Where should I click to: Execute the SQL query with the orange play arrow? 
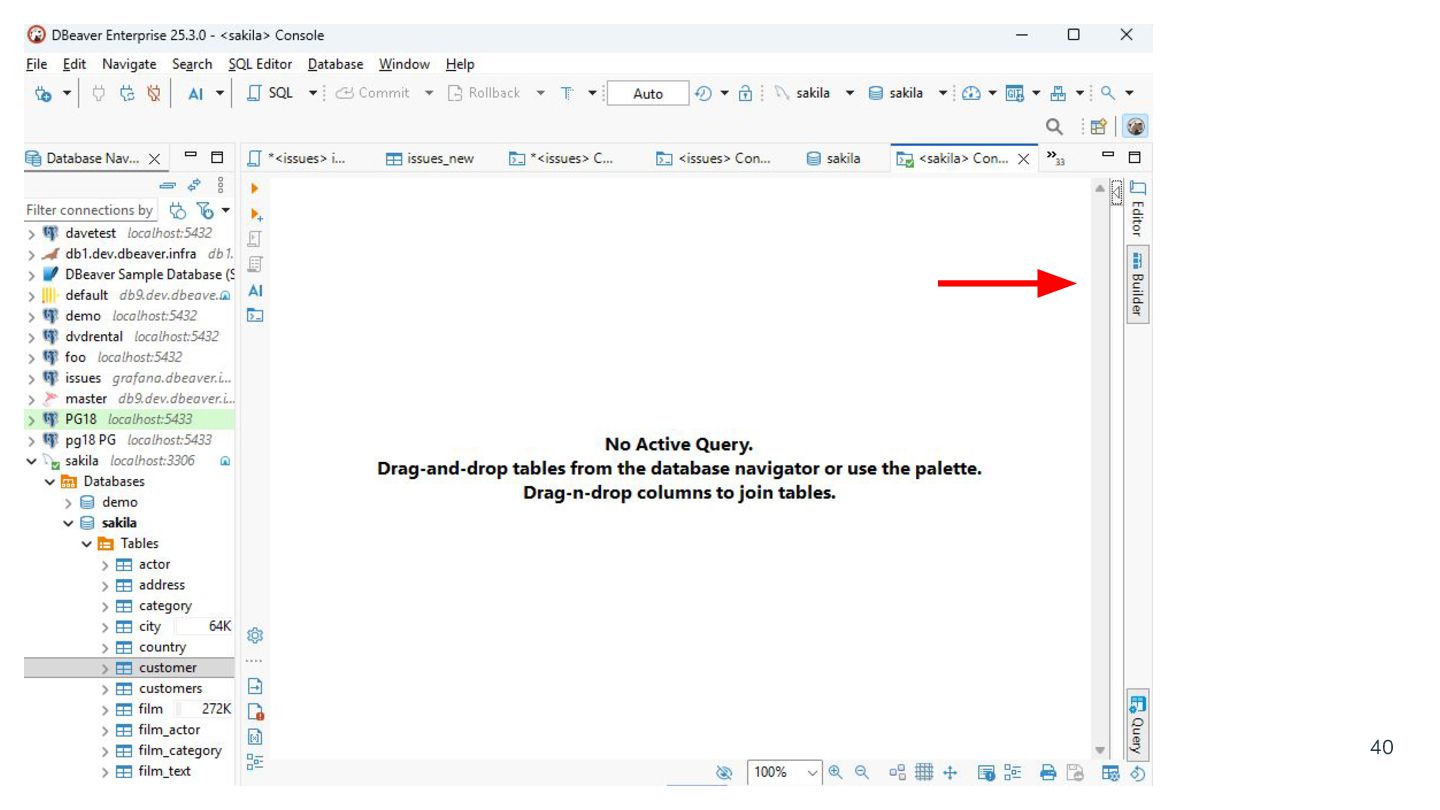point(254,188)
